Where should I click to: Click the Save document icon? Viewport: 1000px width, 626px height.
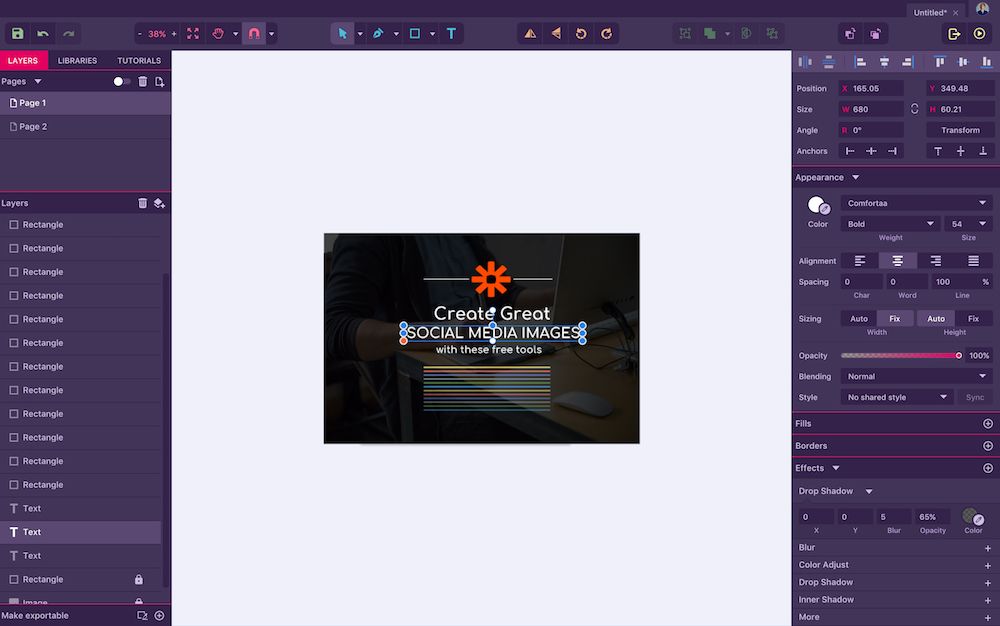click(x=17, y=33)
